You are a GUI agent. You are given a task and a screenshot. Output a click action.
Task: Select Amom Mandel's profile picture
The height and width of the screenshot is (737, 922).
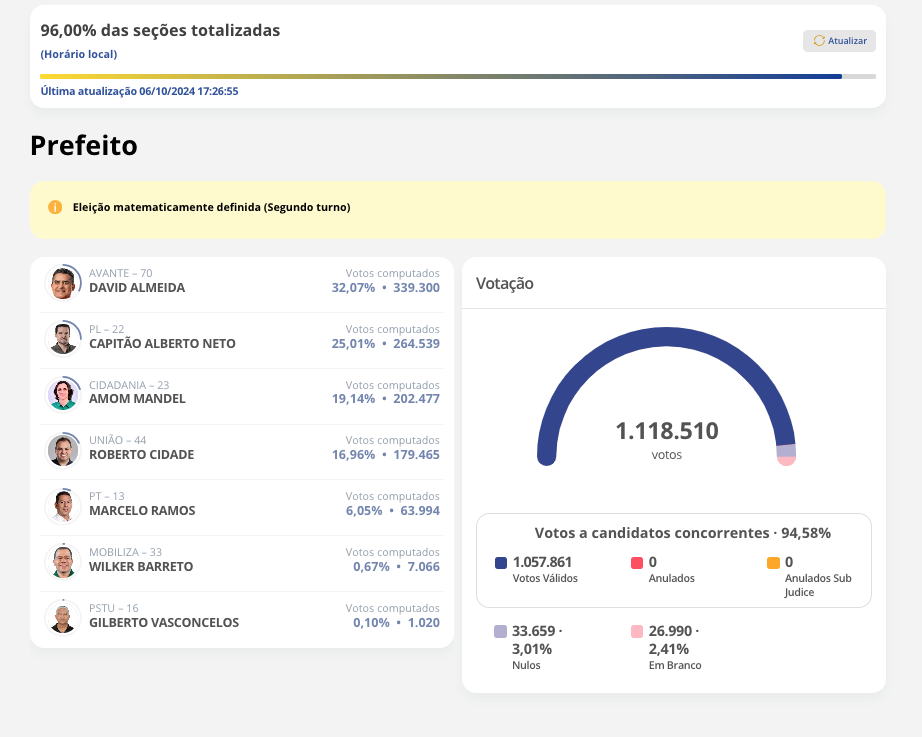63,394
